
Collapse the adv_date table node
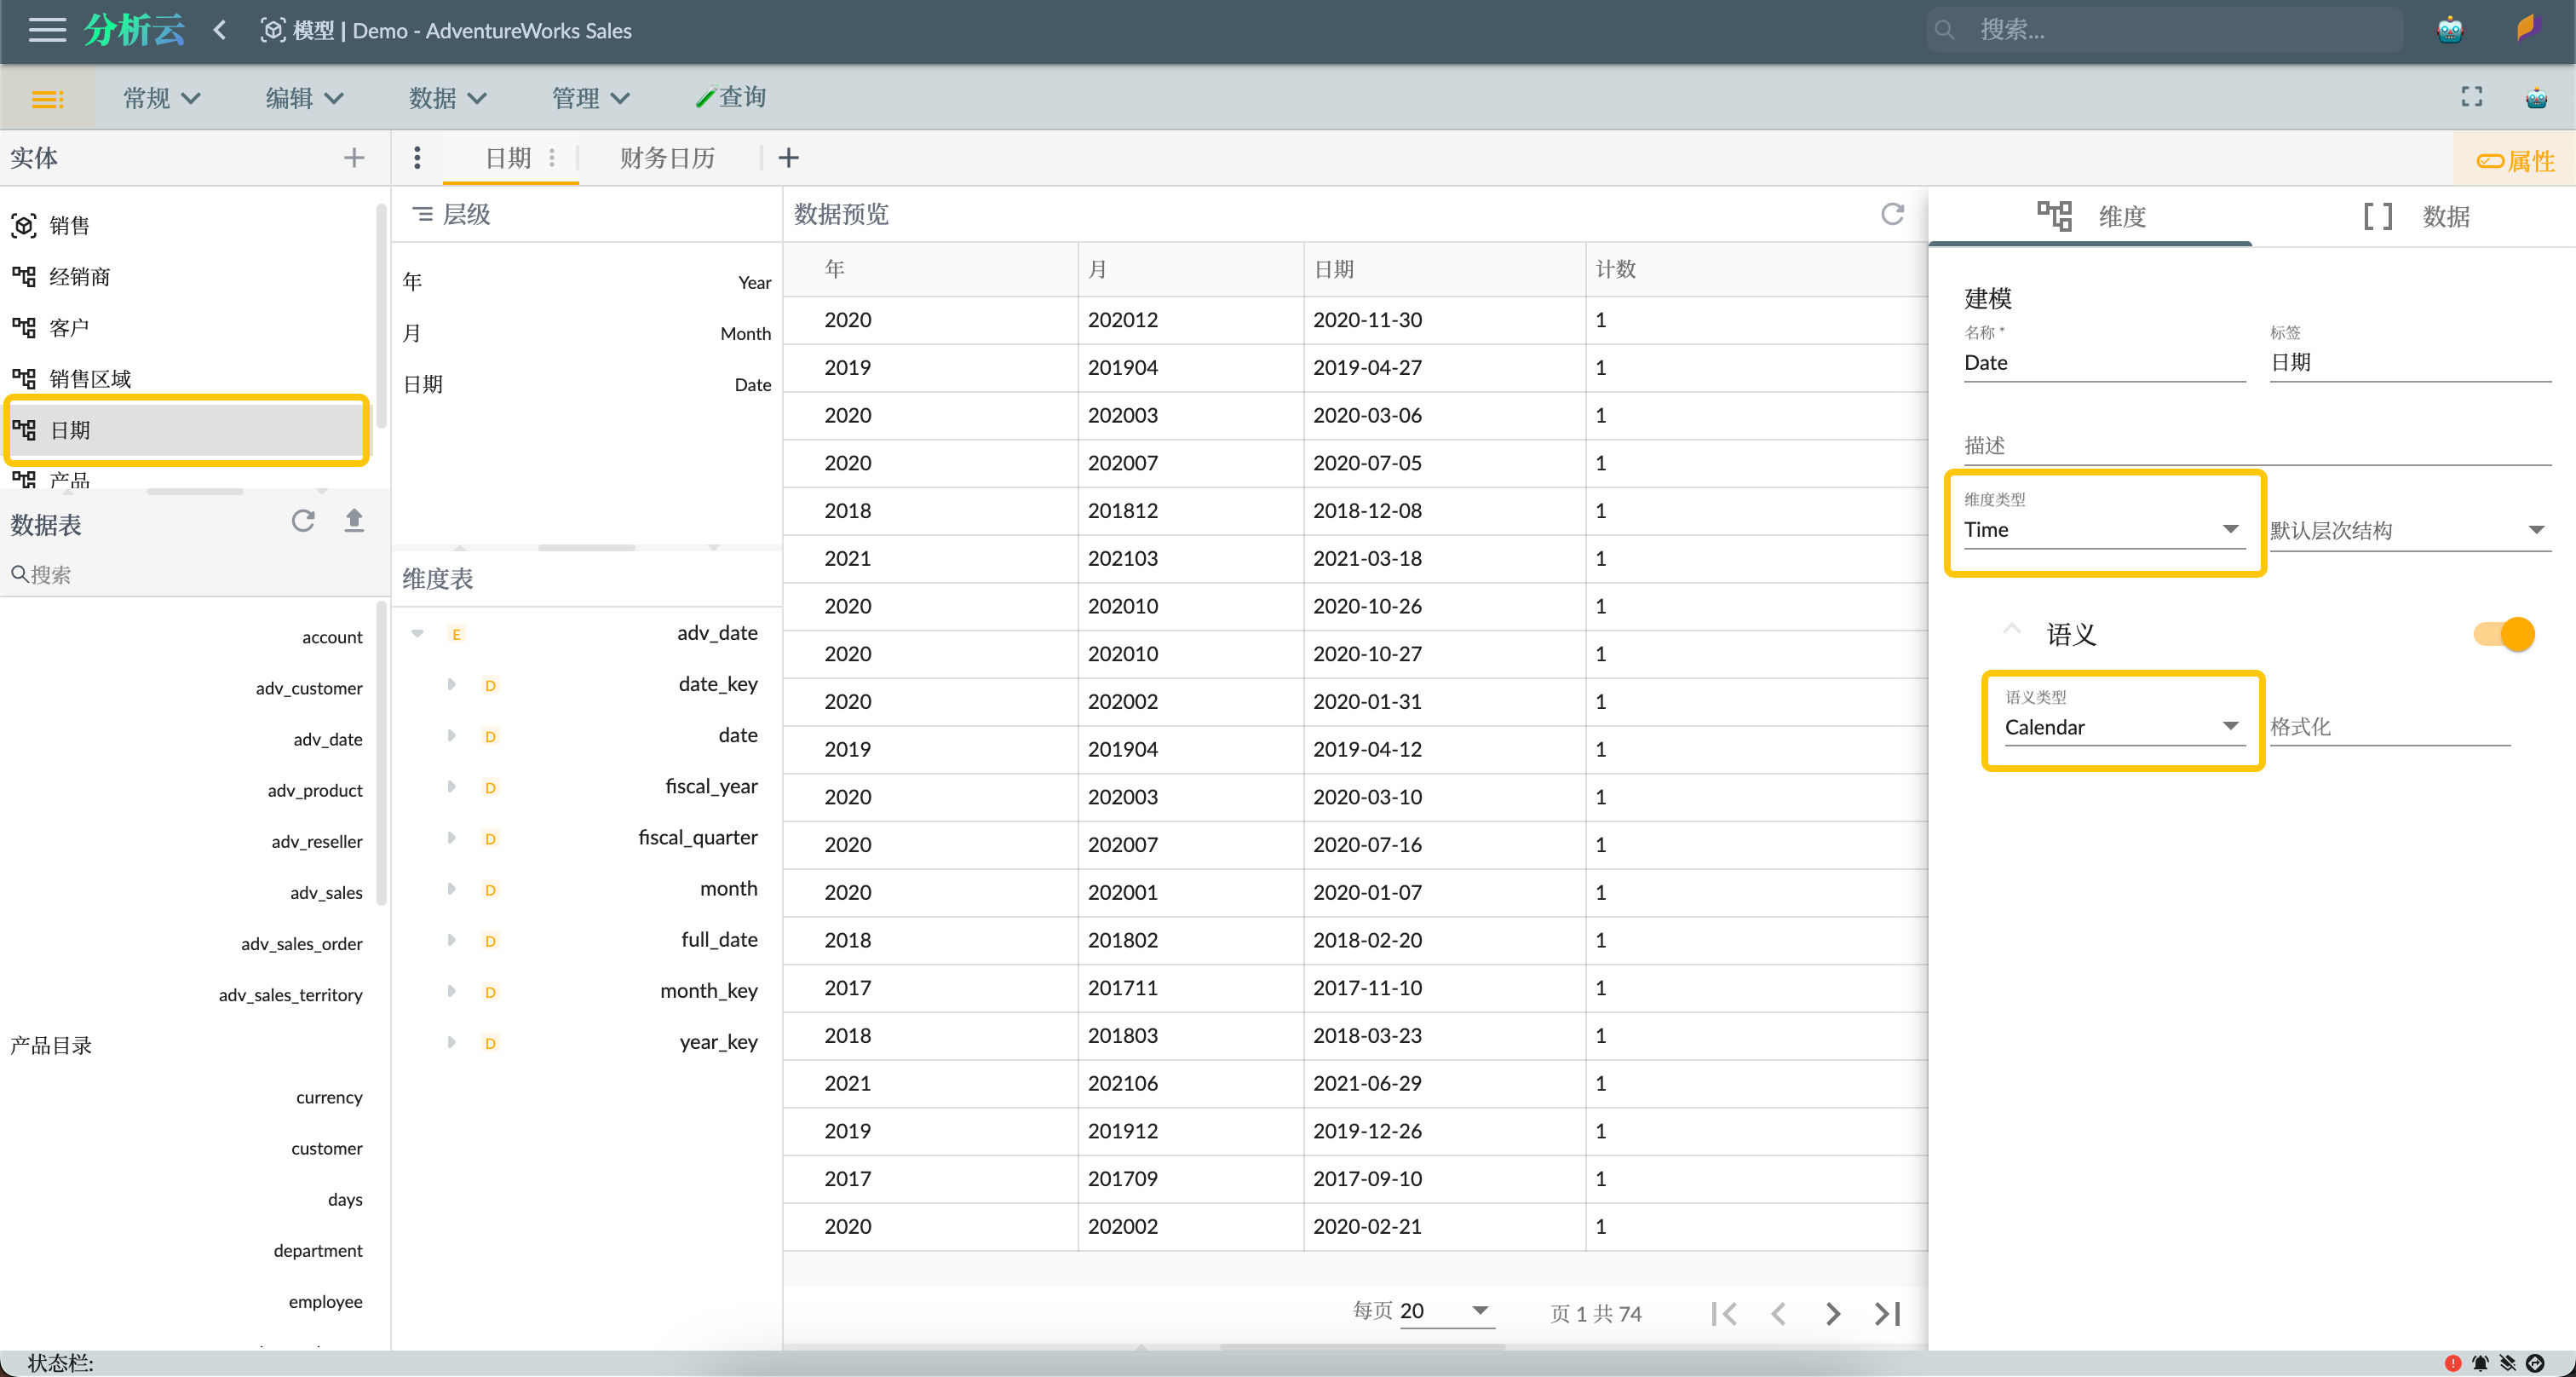coord(418,633)
